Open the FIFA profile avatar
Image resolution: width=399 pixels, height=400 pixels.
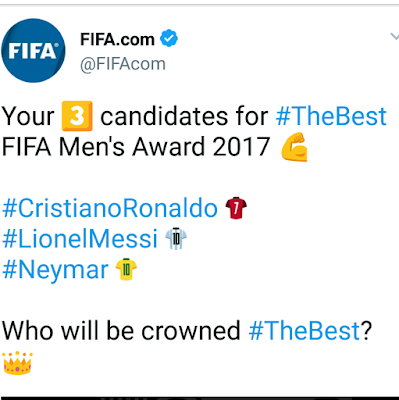pyautogui.click(x=33, y=50)
